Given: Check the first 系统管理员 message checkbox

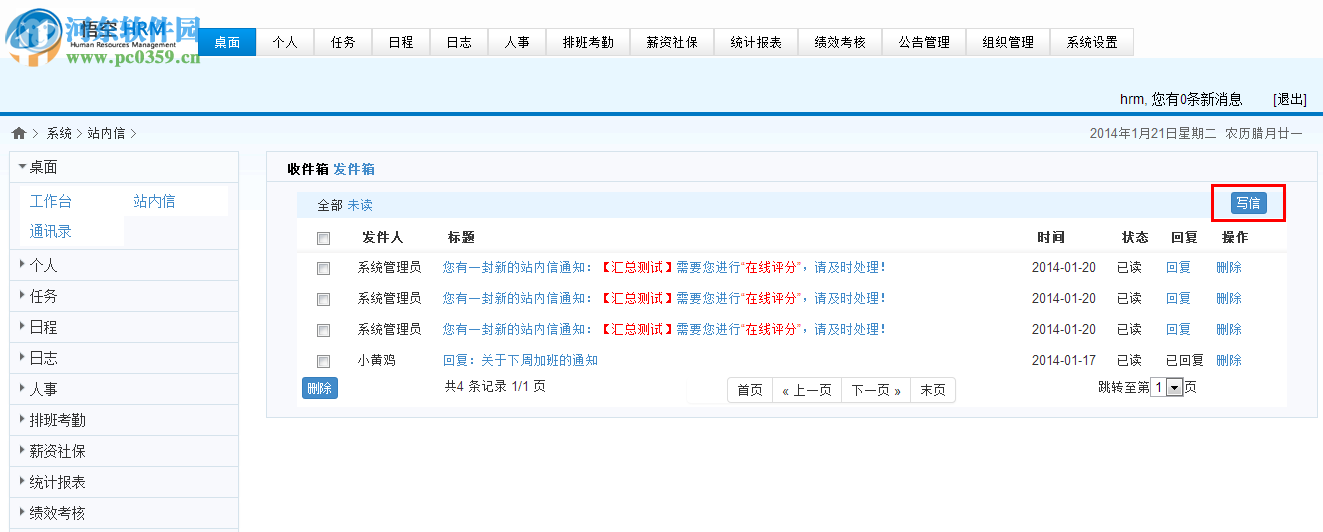Looking at the screenshot, I should pos(323,268).
